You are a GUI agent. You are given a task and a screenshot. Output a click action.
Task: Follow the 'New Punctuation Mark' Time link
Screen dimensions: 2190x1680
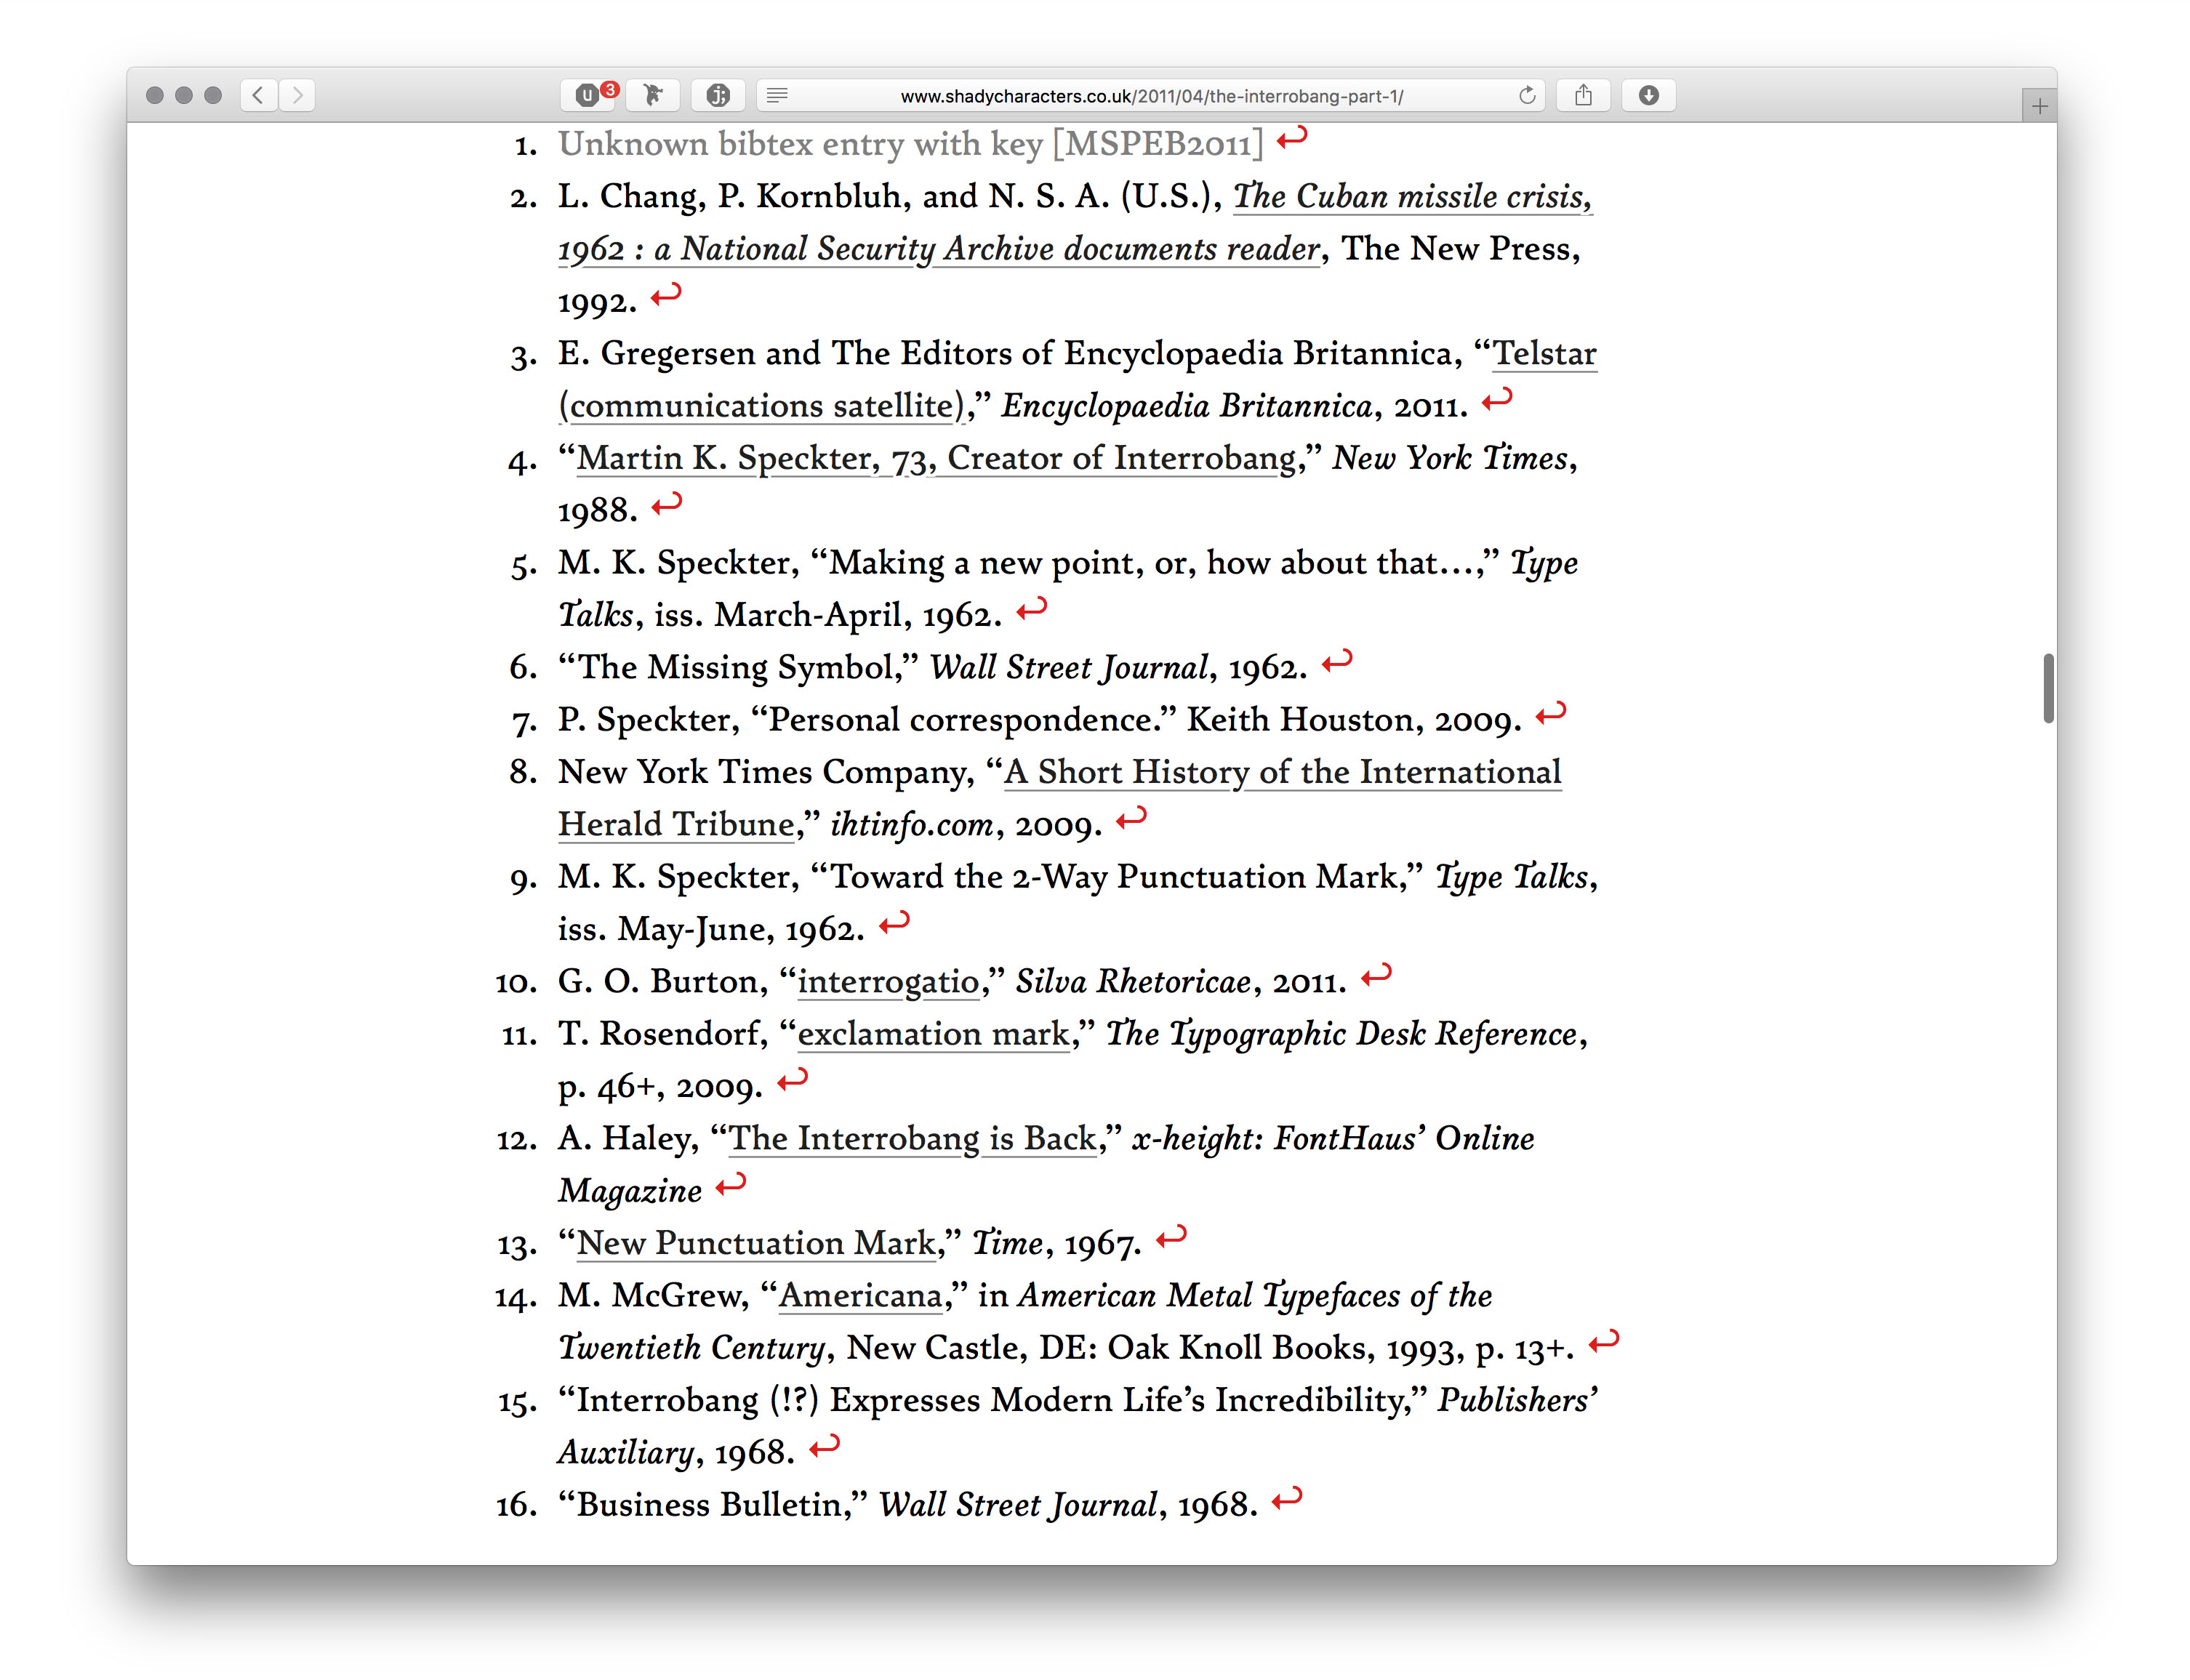(x=756, y=1243)
